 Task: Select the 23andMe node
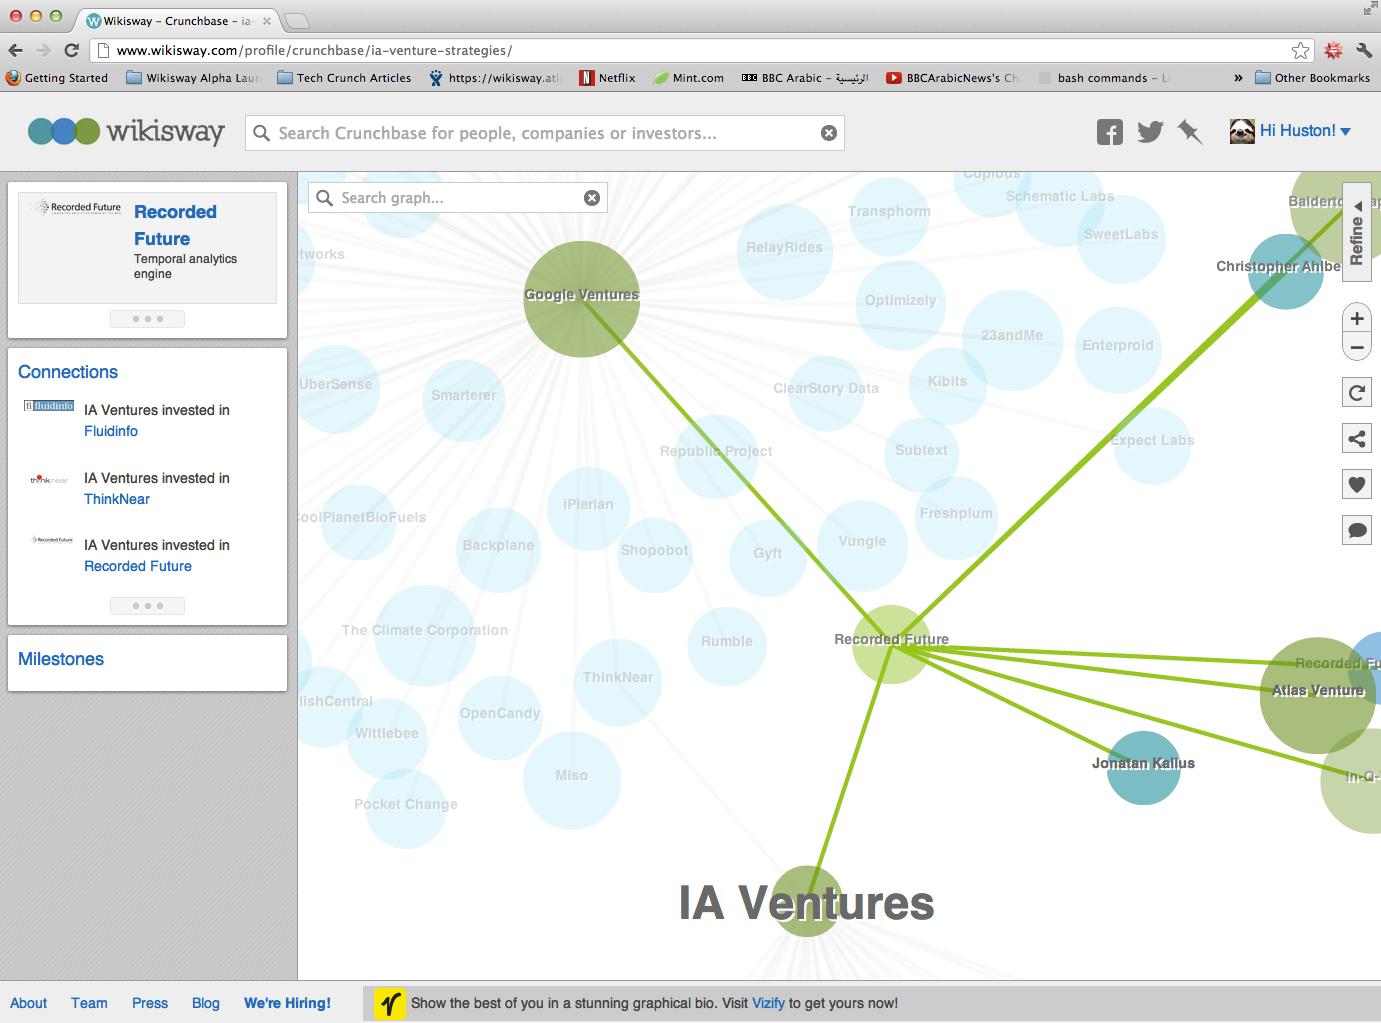(1012, 340)
